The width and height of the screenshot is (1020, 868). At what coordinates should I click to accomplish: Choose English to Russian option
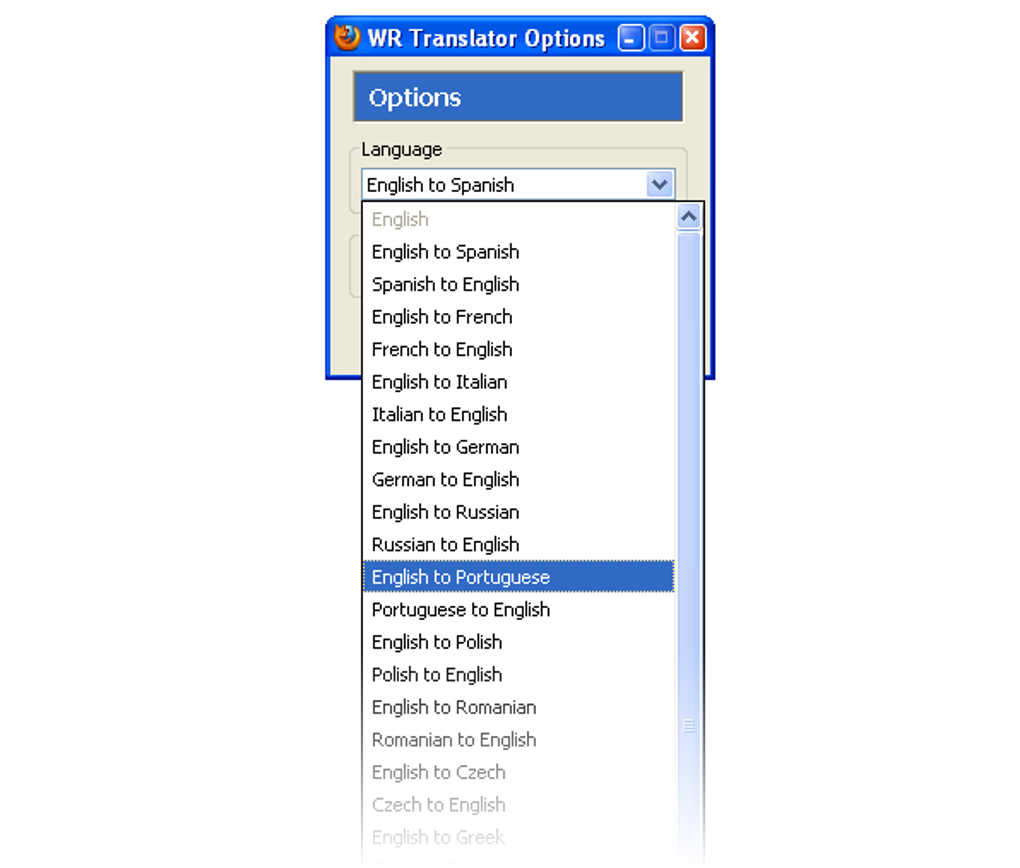tap(445, 512)
